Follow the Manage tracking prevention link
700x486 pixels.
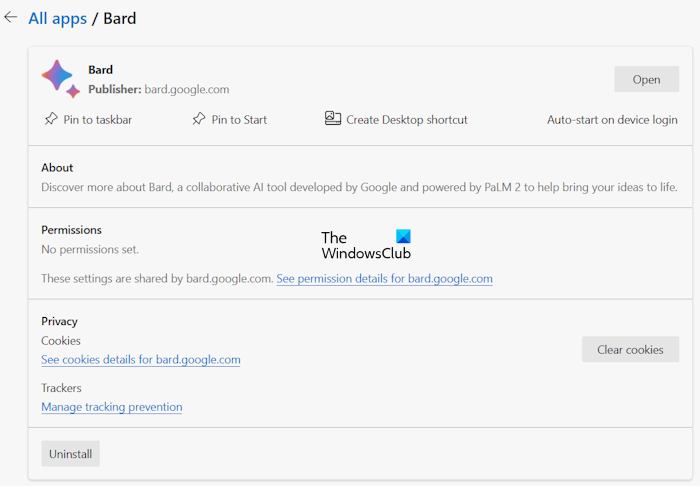pyautogui.click(x=111, y=407)
